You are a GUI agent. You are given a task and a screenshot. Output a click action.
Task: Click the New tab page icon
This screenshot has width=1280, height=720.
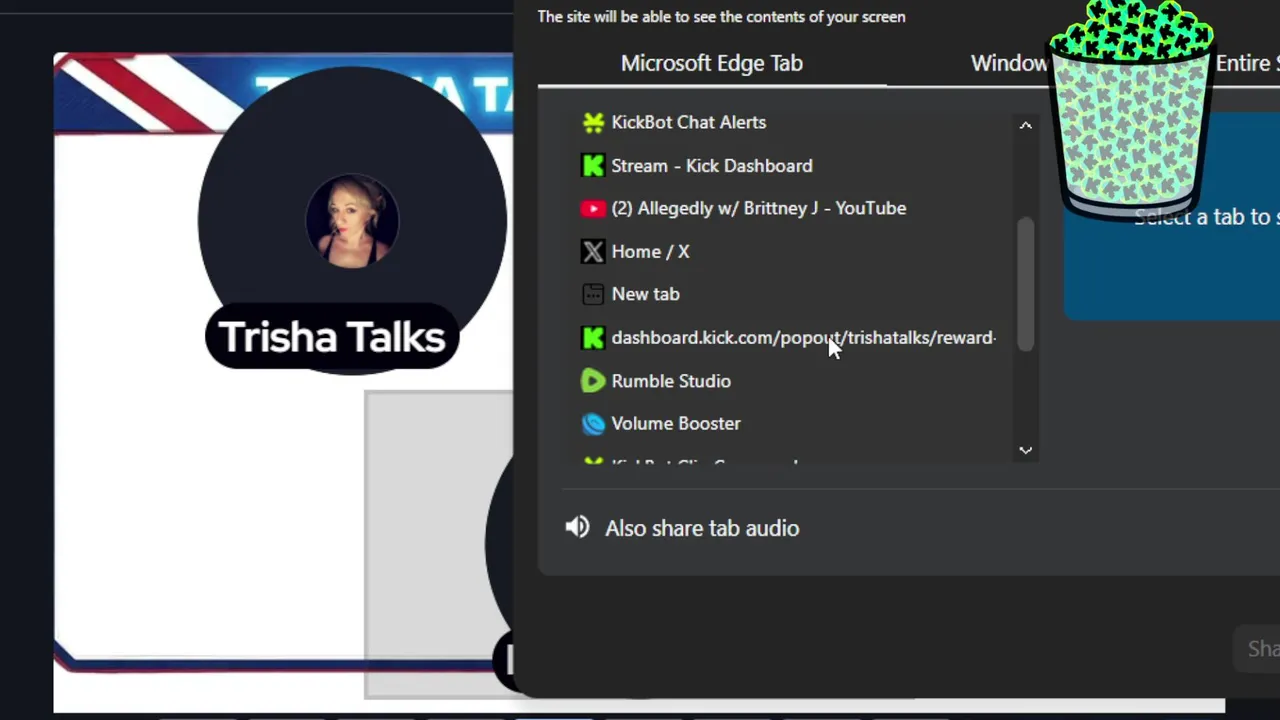pos(593,294)
